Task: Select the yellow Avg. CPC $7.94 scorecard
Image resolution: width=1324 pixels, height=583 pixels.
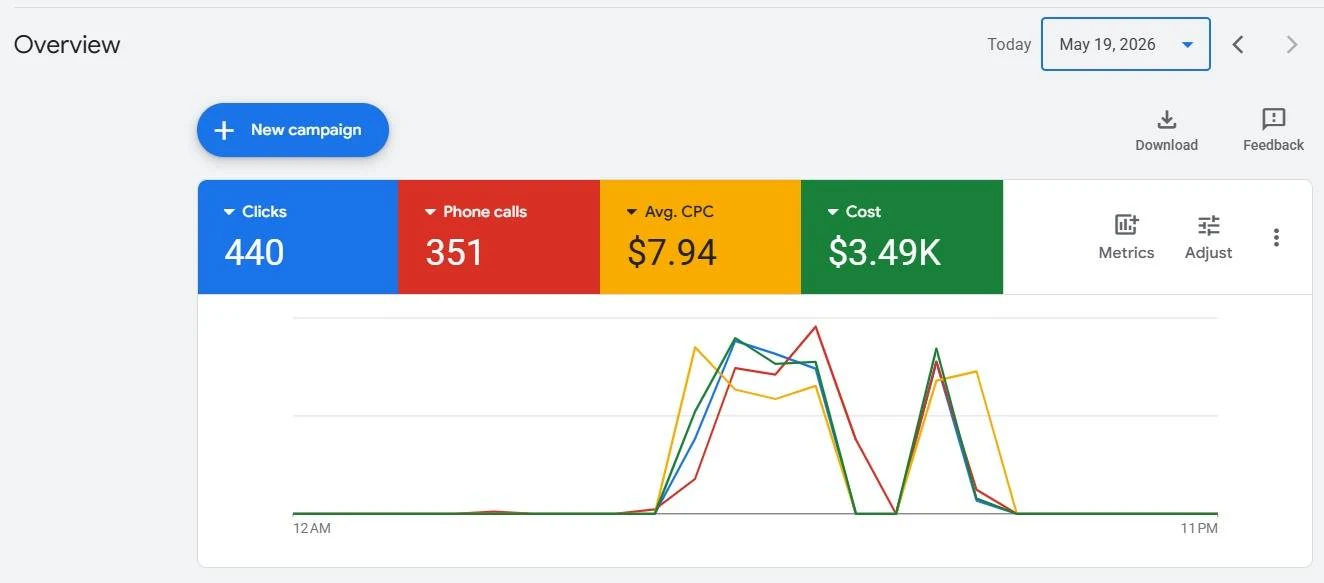Action: tap(700, 237)
